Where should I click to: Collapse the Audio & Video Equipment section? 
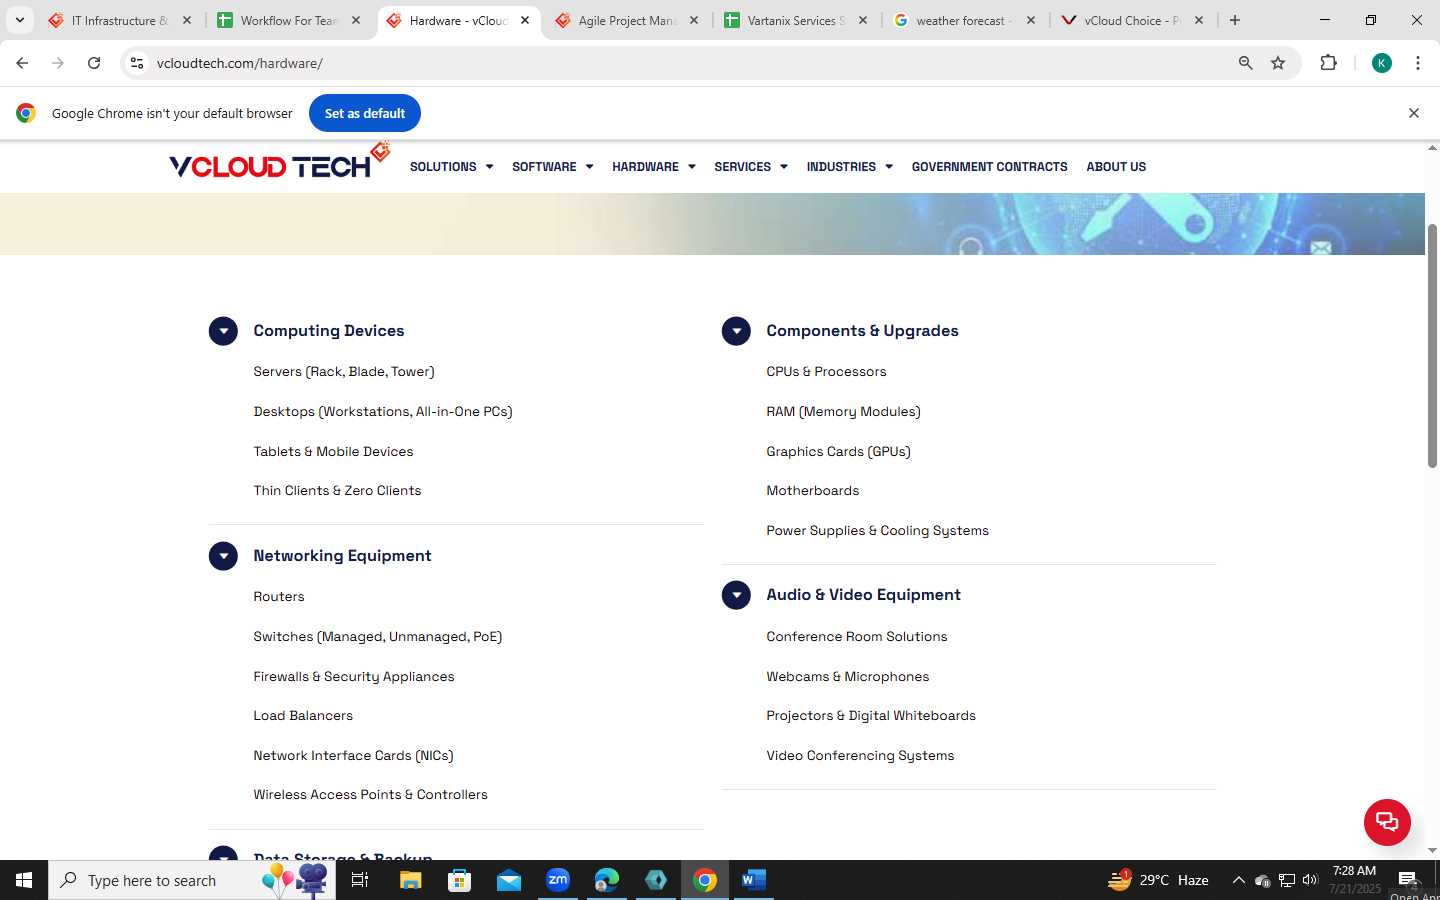(x=736, y=595)
